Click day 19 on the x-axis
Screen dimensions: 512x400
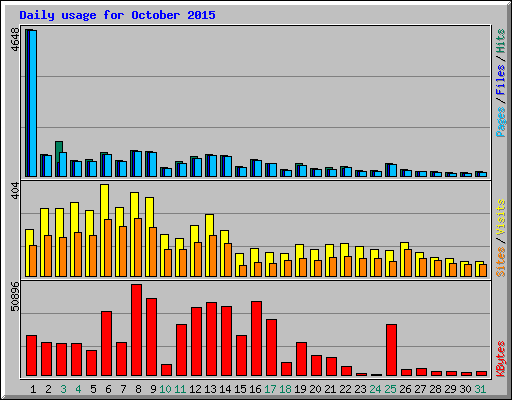tap(300, 389)
